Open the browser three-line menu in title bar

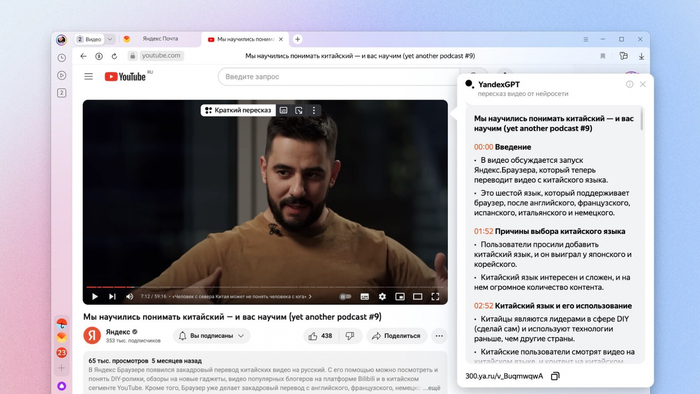pyautogui.click(x=586, y=39)
